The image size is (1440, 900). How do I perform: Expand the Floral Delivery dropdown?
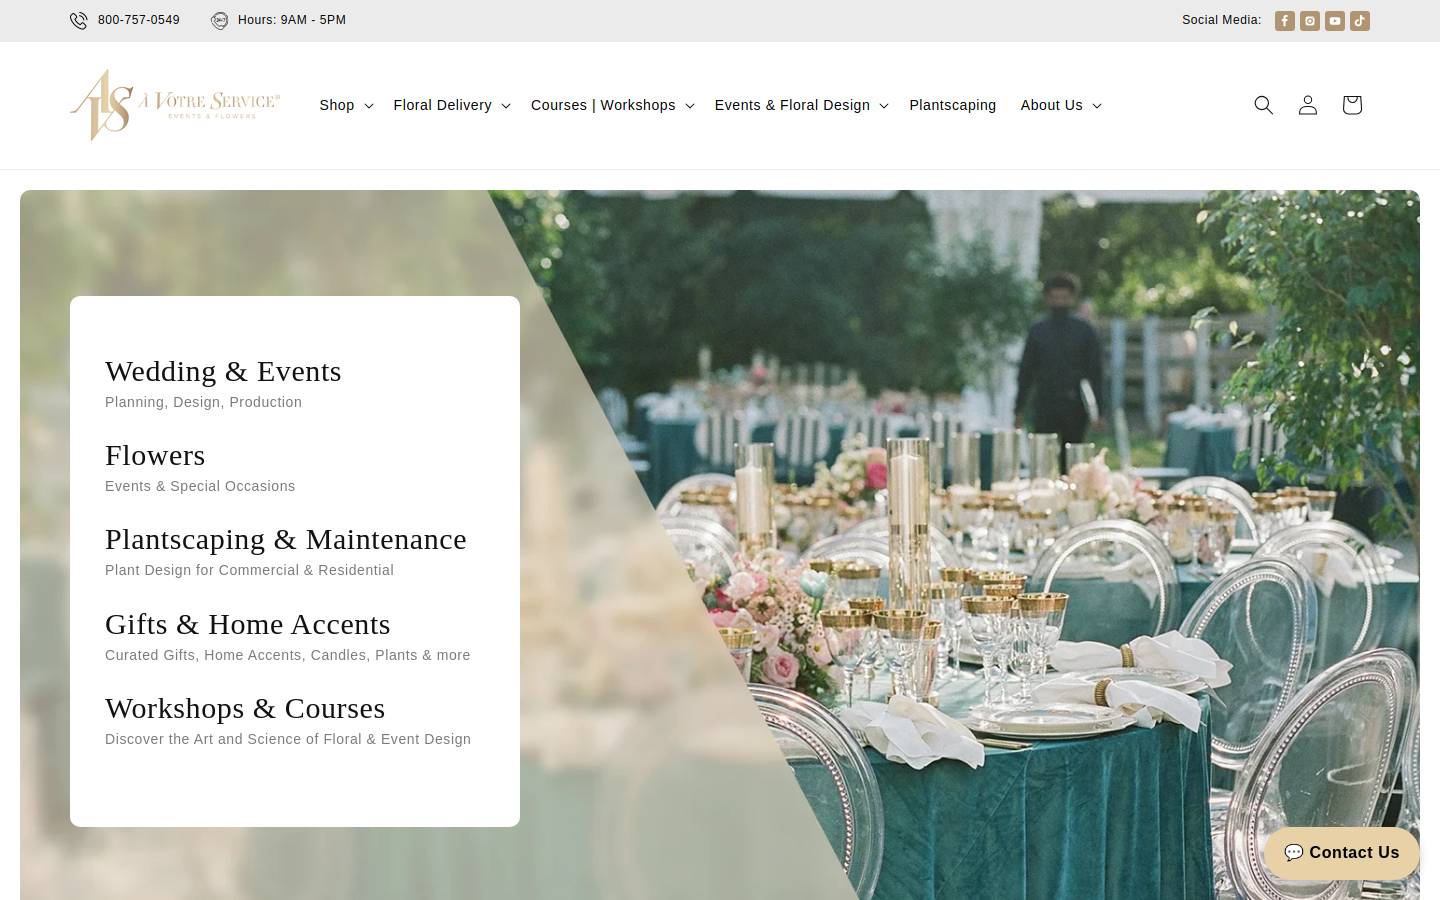click(452, 105)
